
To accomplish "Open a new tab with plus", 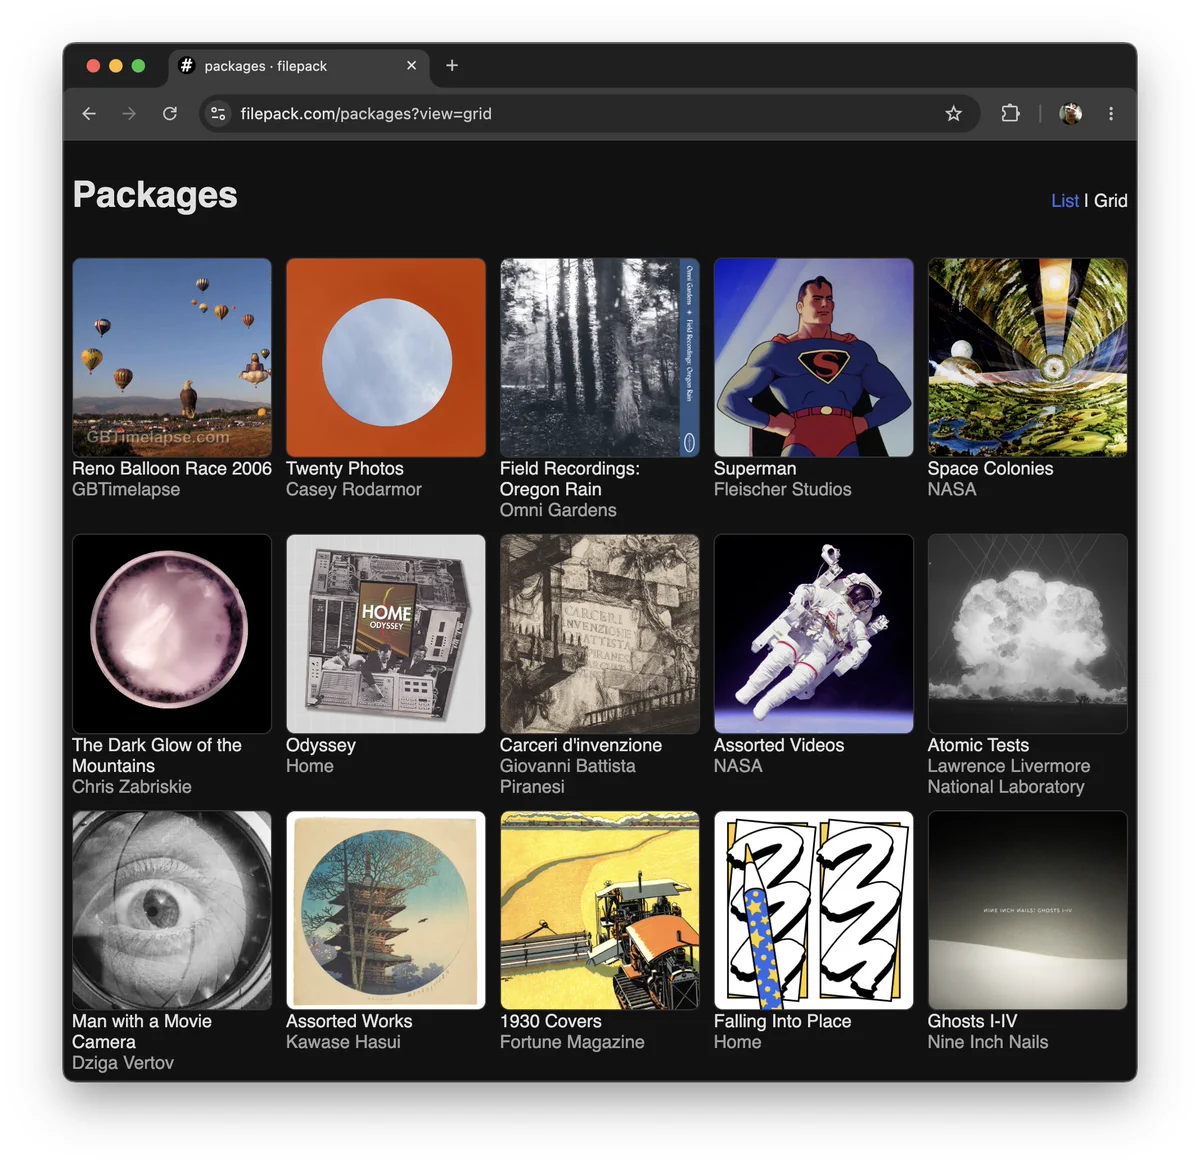I will (452, 65).
